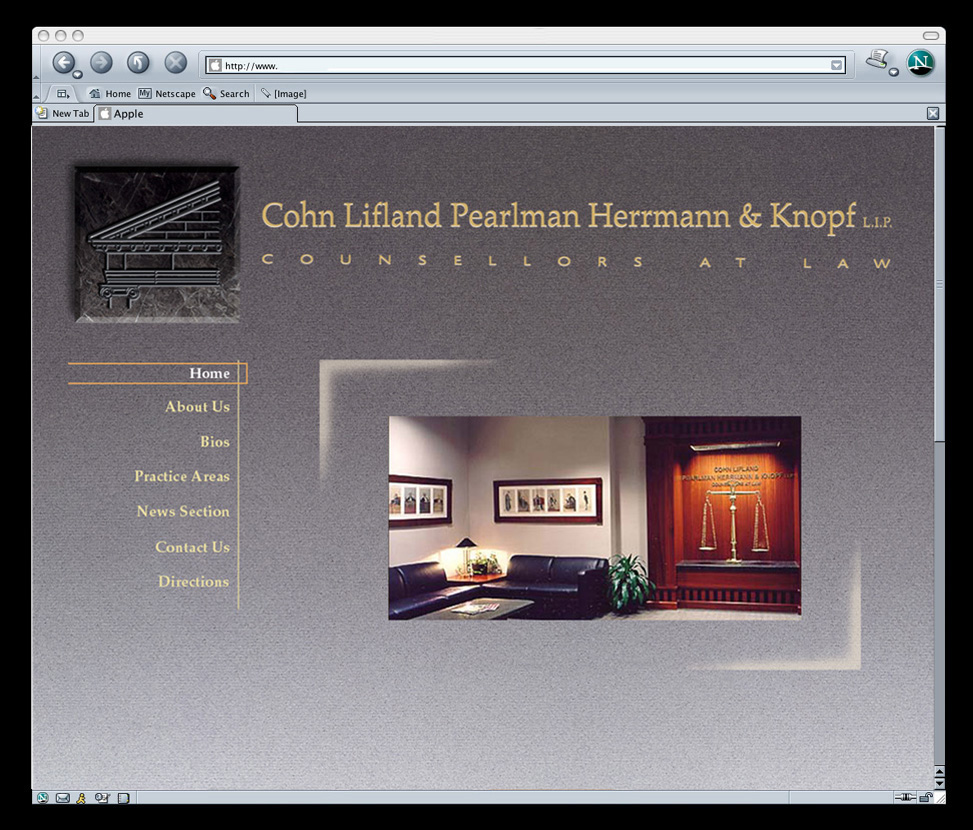Click the Counsellors at Law tagline
Image resolution: width=973 pixels, height=830 pixels.
click(x=576, y=261)
